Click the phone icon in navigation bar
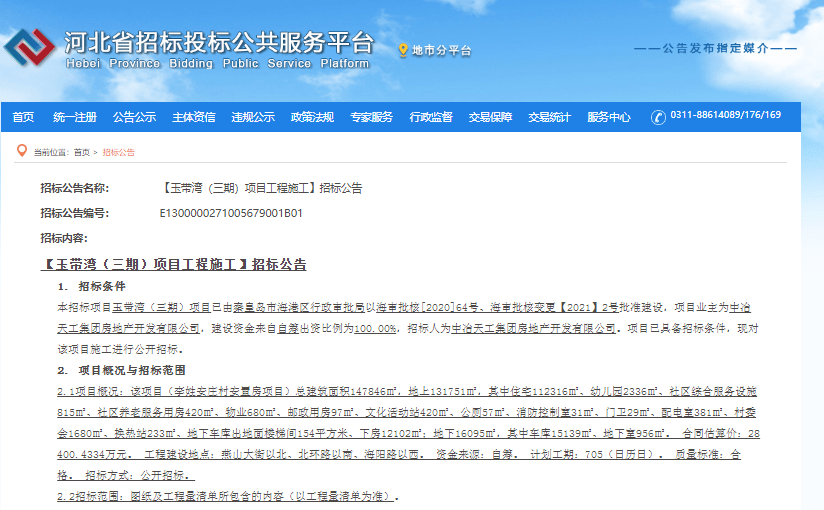This screenshot has height=510, width=824. (657, 117)
